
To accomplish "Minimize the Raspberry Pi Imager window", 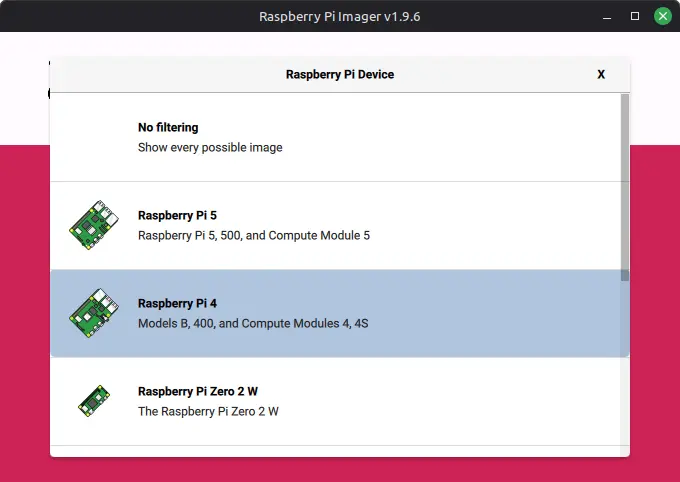I will (x=606, y=16).
